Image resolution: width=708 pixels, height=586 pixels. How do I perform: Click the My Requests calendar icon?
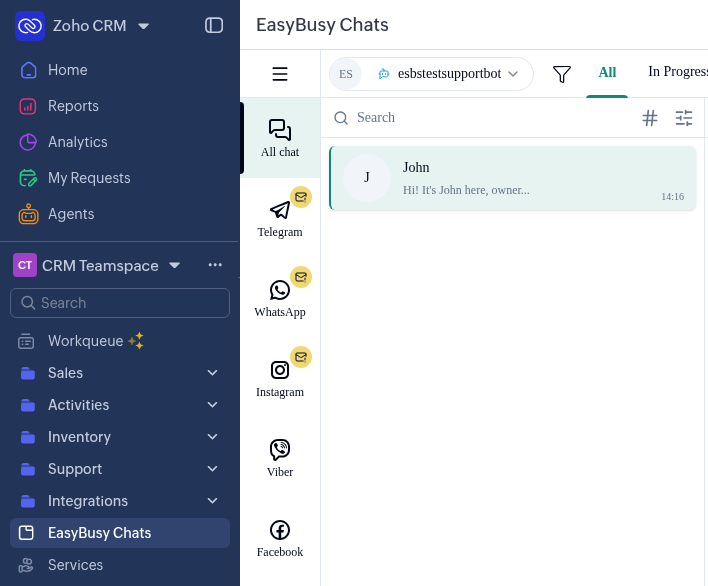click(x=28, y=178)
